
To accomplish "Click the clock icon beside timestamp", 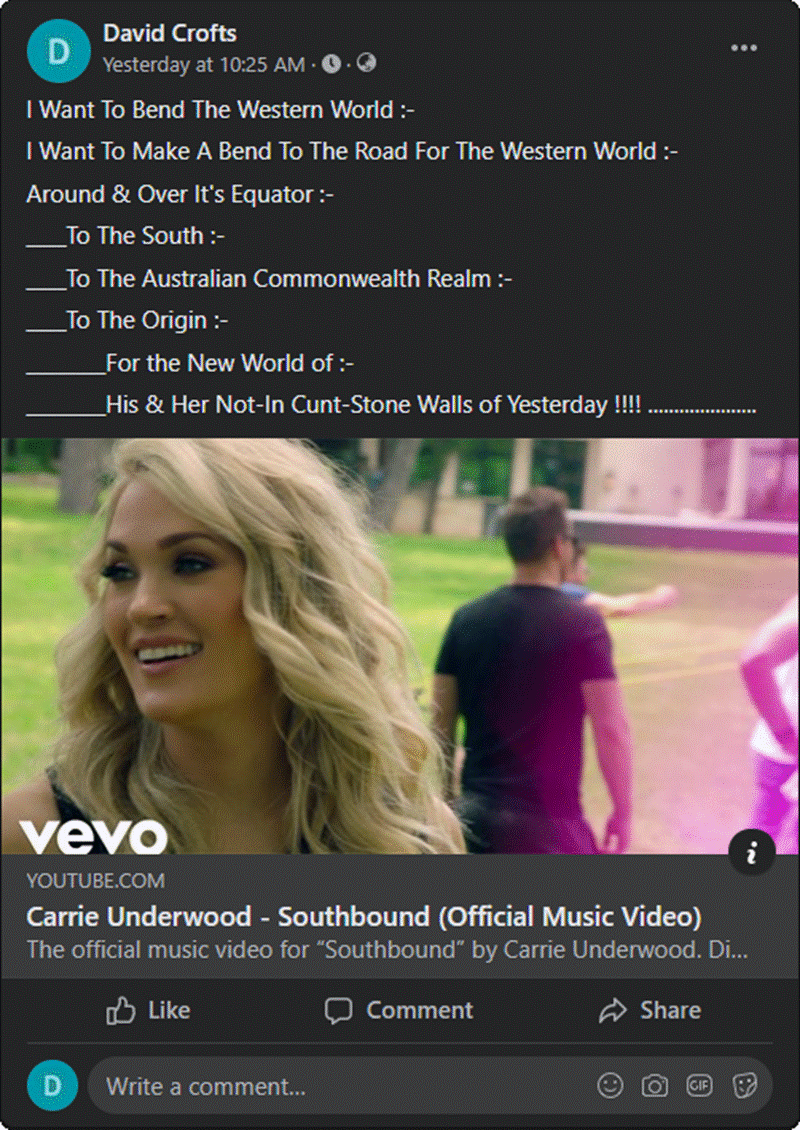I will point(332,64).
